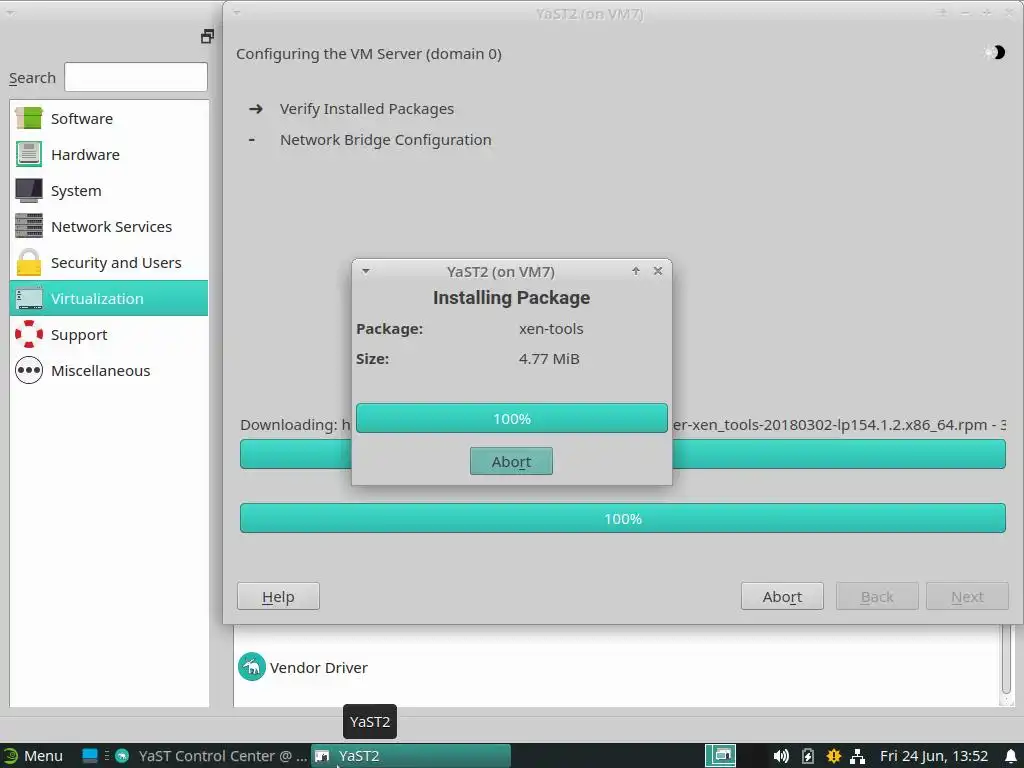1024x768 pixels.
Task: Select the Network Services category
Action: tap(109, 226)
